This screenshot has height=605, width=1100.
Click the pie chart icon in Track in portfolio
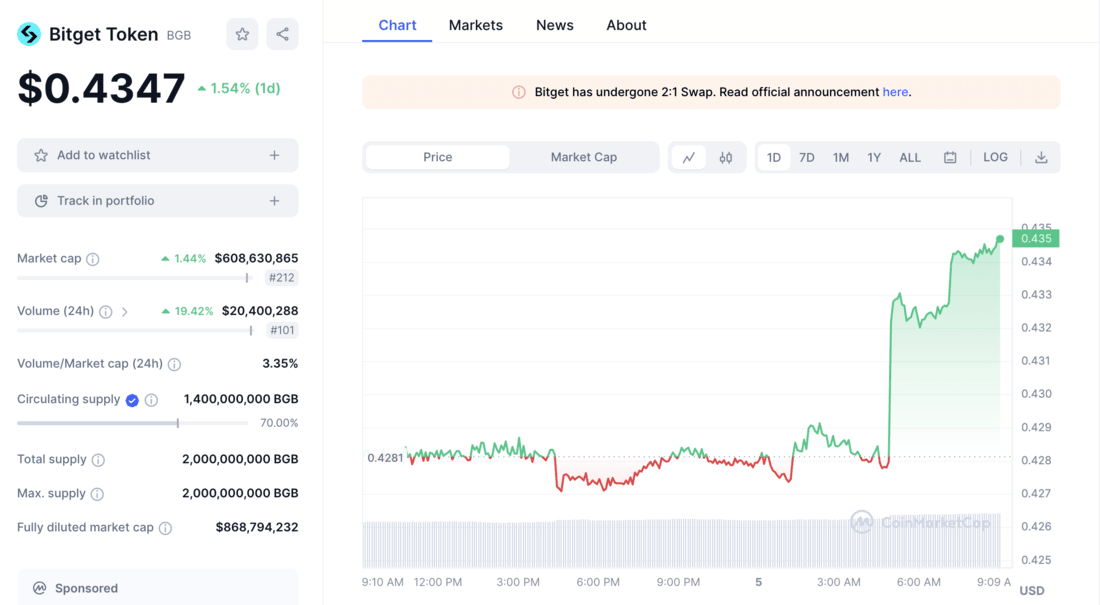(x=41, y=201)
